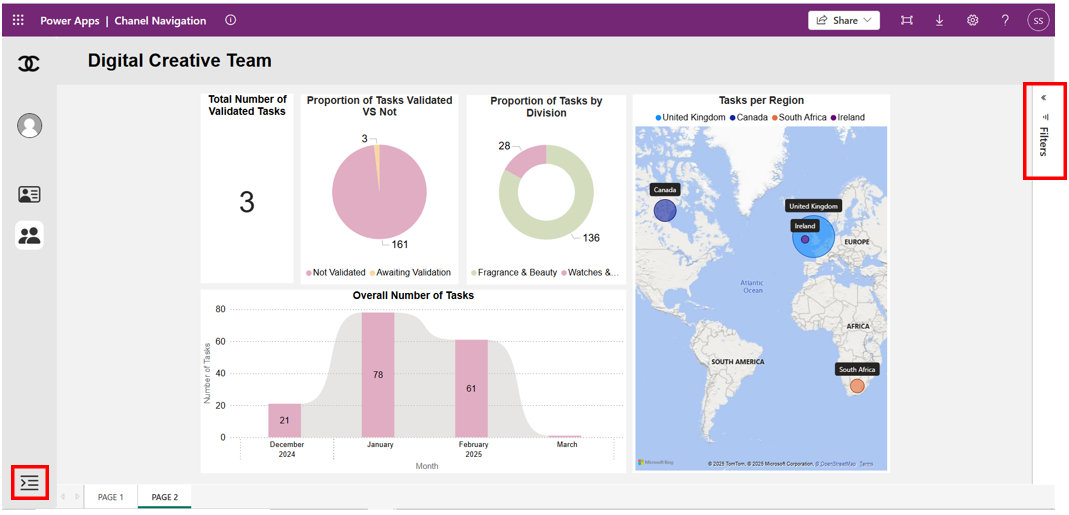
Task: Click the fit-to-screen icon in header
Action: 906,20
